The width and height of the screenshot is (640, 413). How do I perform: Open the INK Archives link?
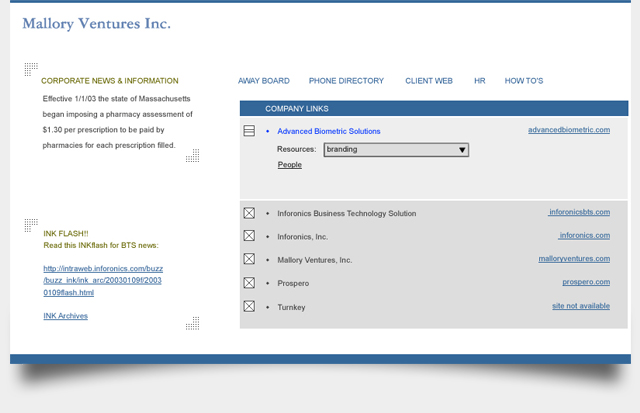[x=65, y=316]
